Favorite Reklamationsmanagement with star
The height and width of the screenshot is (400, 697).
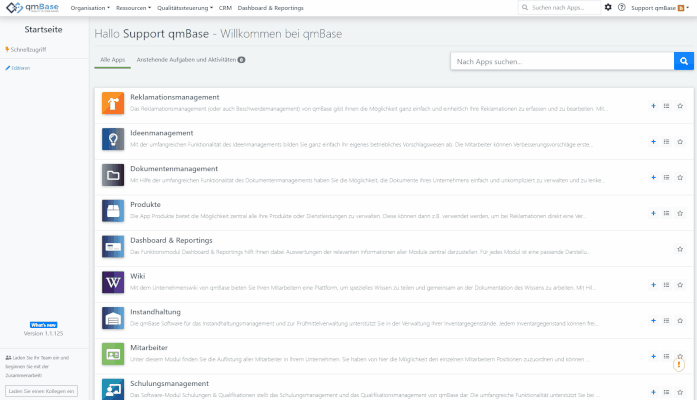coord(680,106)
